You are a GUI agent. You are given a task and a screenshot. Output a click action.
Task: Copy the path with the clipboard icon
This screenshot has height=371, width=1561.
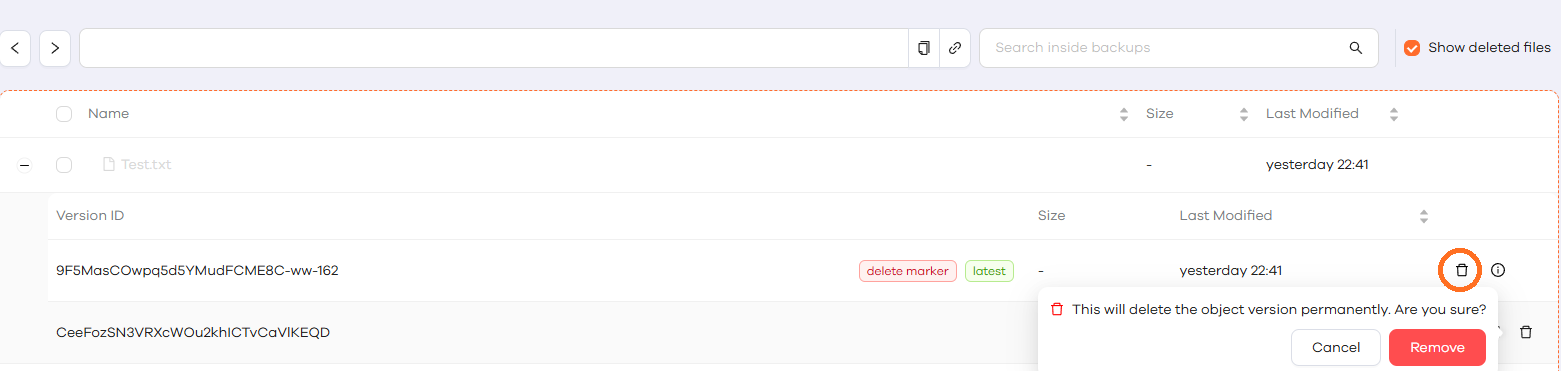[x=924, y=48]
